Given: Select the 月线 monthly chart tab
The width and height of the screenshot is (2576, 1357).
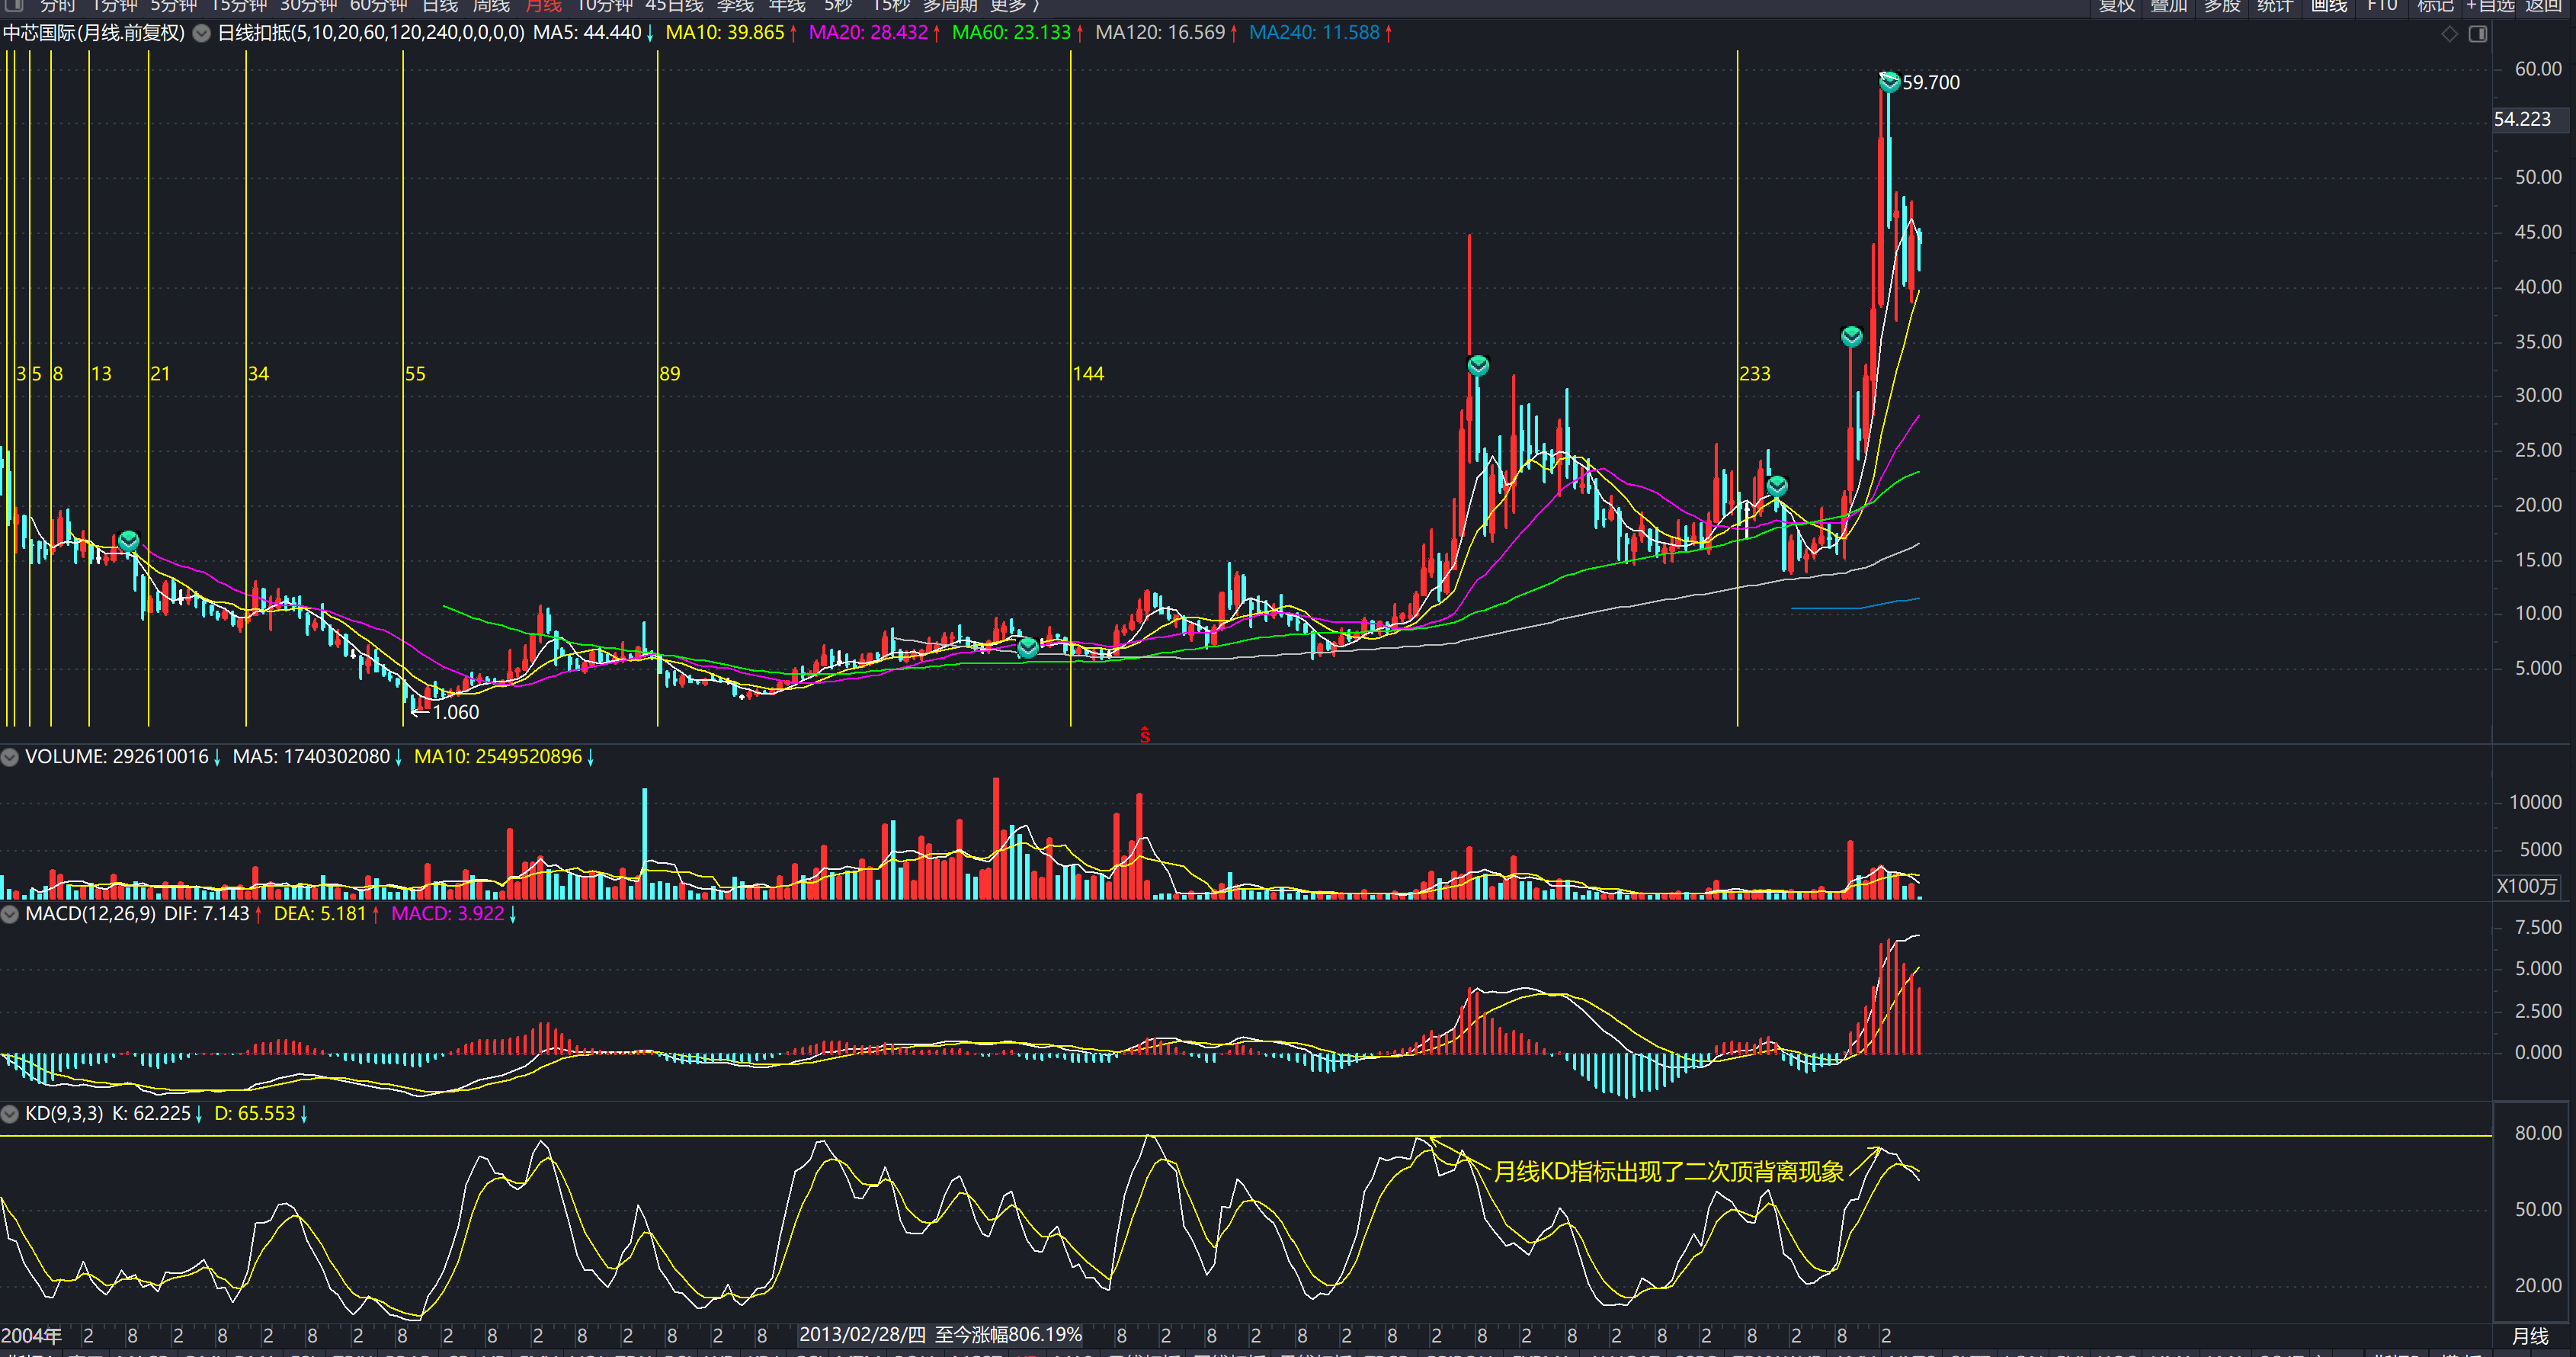Looking at the screenshot, I should [543, 6].
